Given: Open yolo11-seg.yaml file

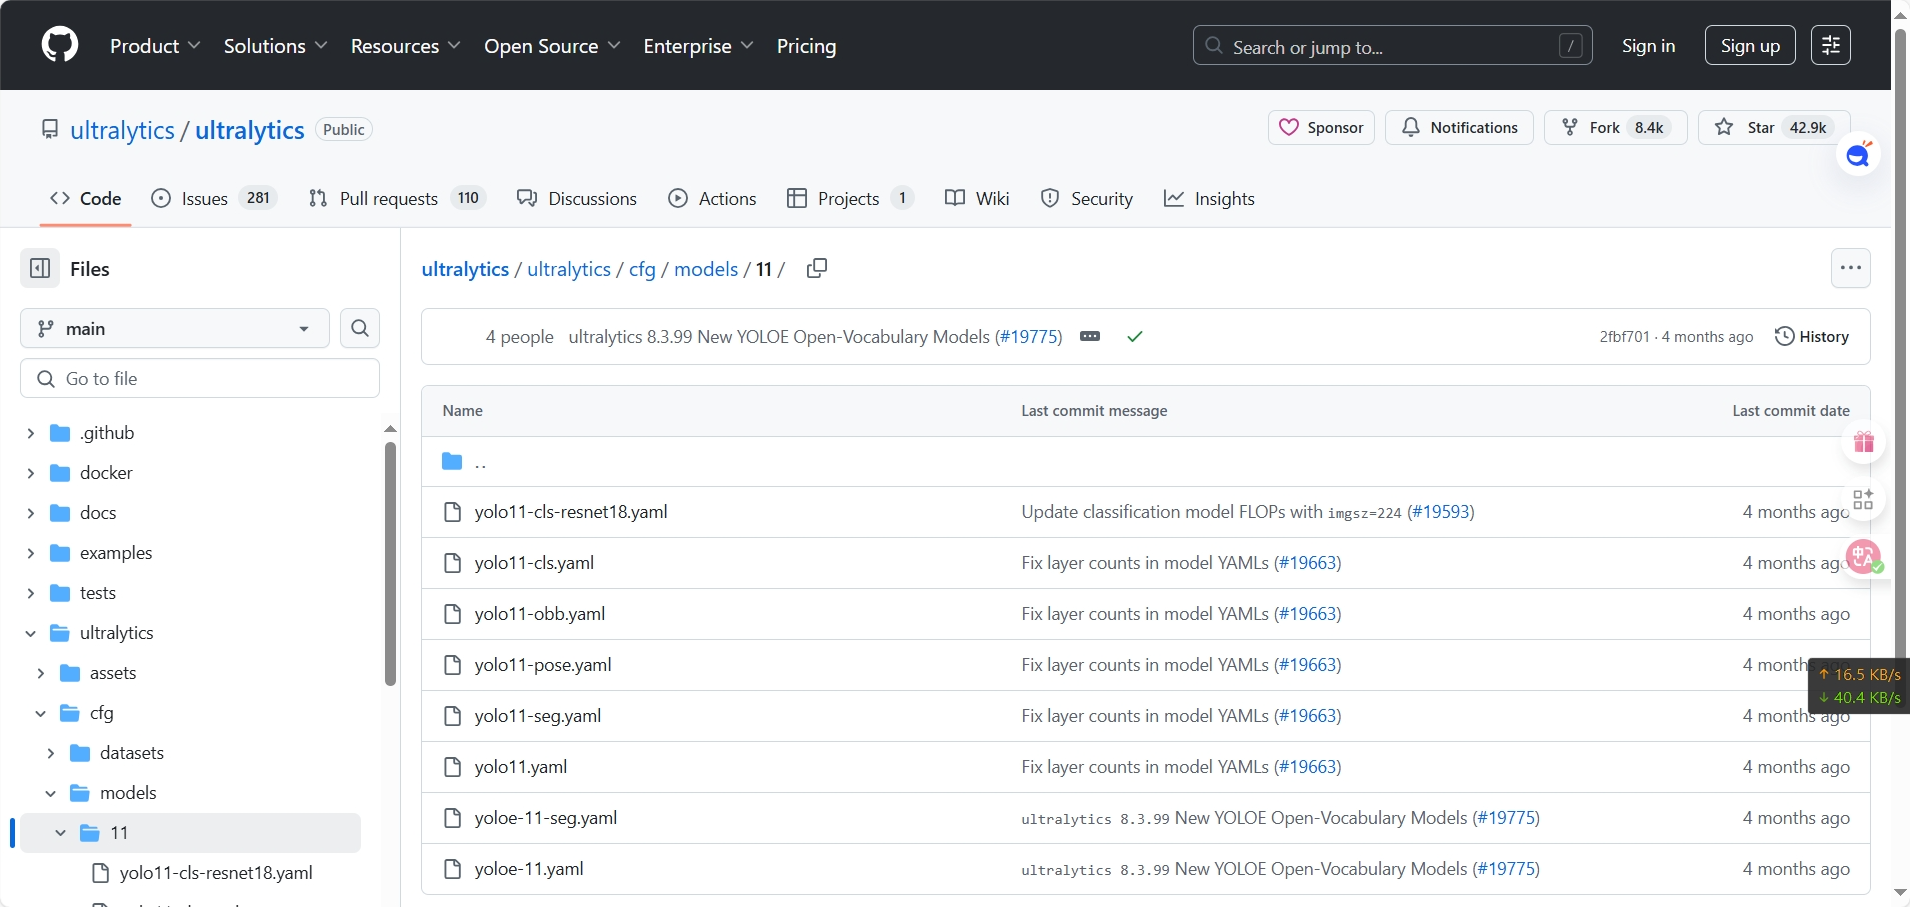Looking at the screenshot, I should point(538,716).
